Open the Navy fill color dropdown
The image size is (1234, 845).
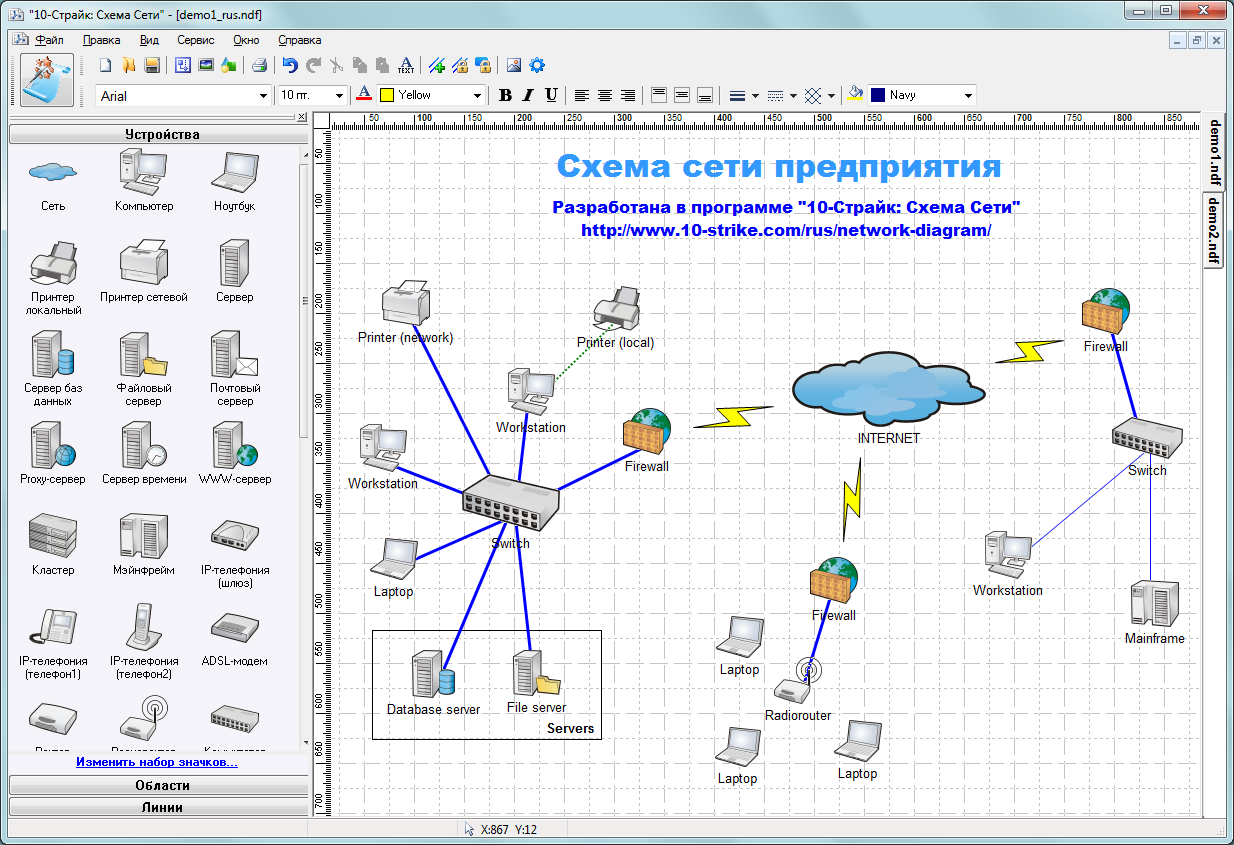(x=968, y=96)
